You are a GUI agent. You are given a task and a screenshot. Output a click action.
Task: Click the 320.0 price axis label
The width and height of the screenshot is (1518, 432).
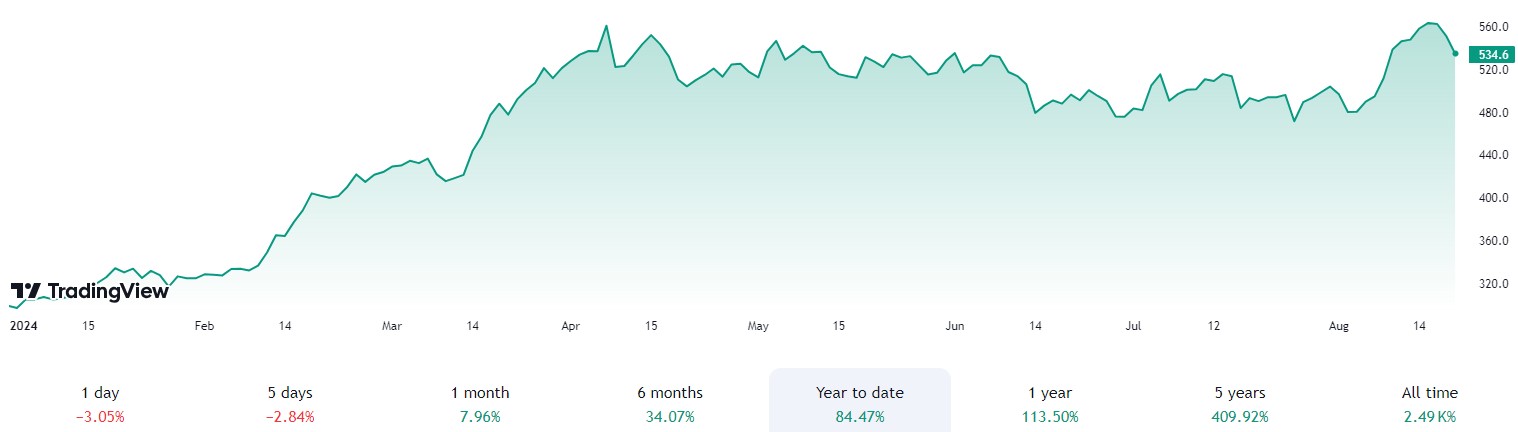click(x=1492, y=284)
